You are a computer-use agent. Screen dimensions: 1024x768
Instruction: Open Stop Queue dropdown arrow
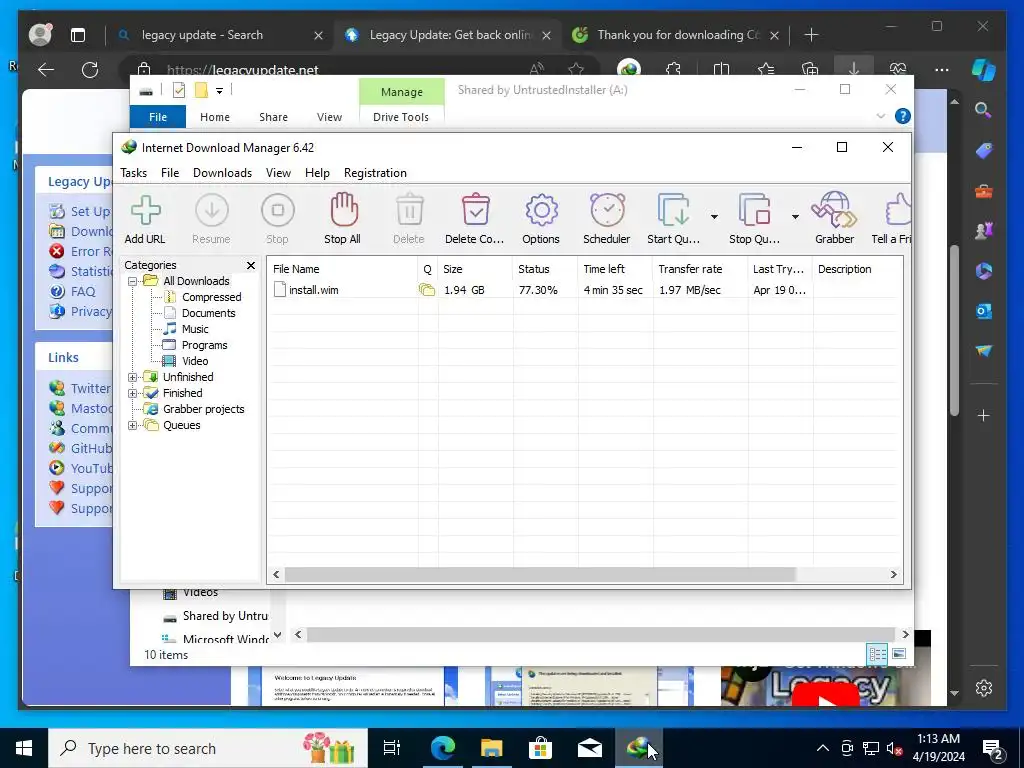click(x=795, y=216)
